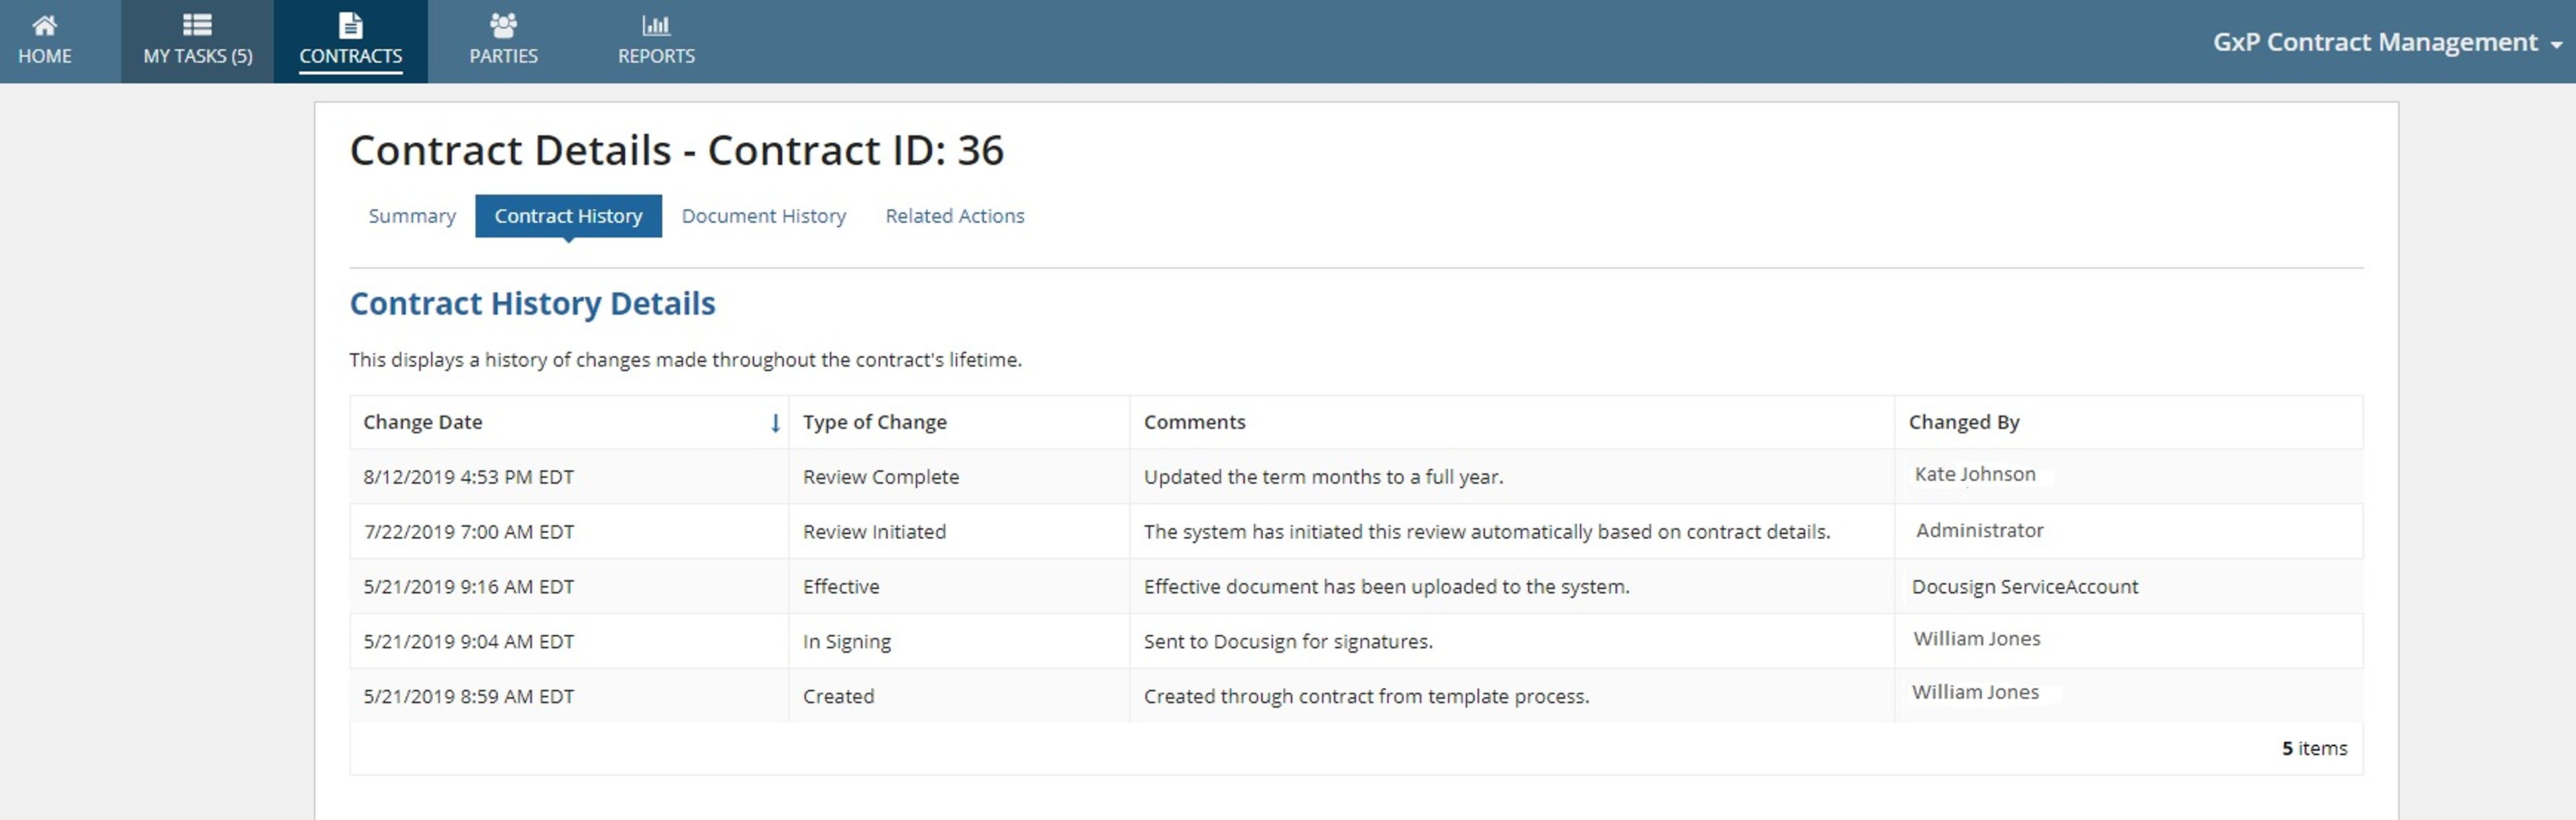
Task: Click the Type of Change column header
Action: click(874, 422)
